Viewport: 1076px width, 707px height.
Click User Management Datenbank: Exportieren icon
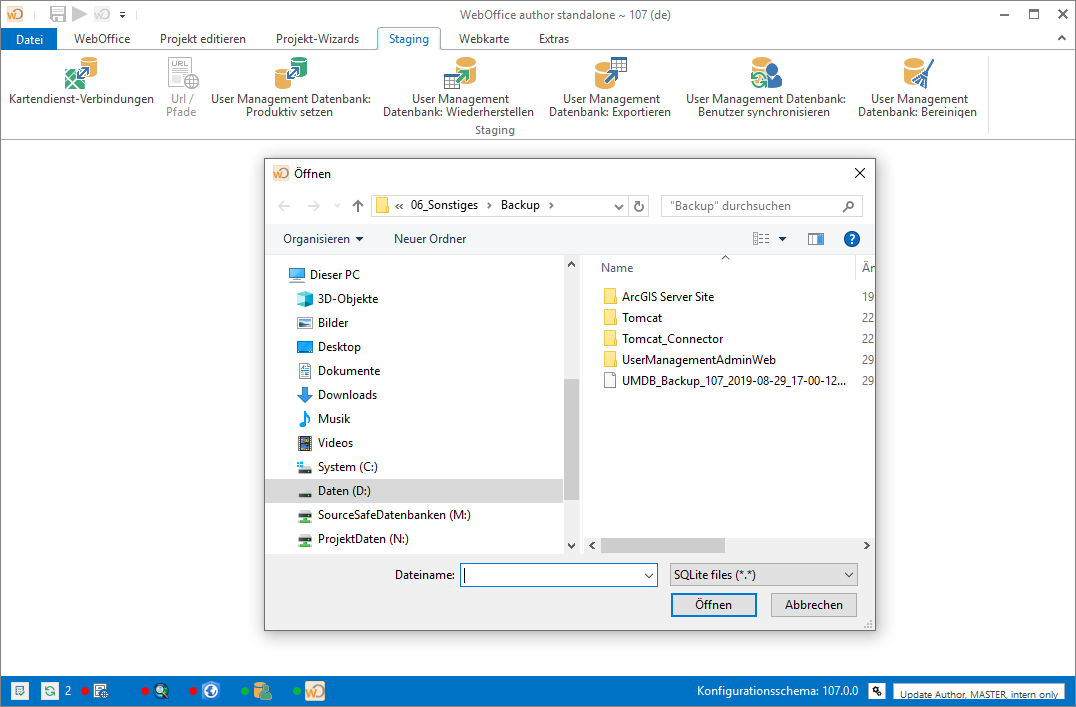[x=610, y=74]
